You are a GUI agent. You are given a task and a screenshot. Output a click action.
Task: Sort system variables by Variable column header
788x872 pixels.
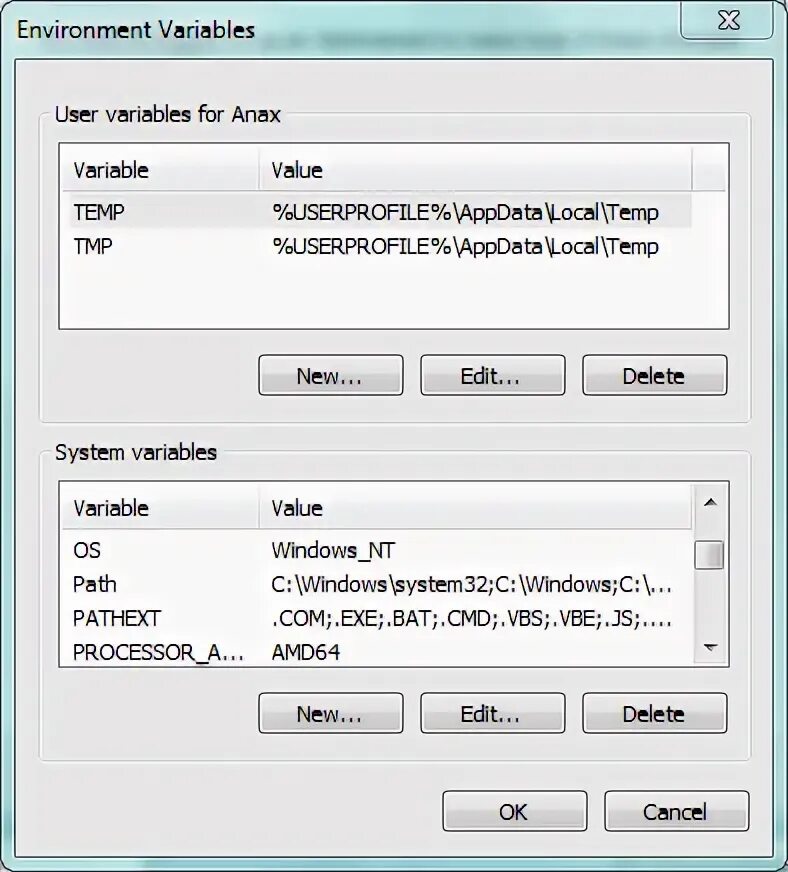tap(160, 507)
